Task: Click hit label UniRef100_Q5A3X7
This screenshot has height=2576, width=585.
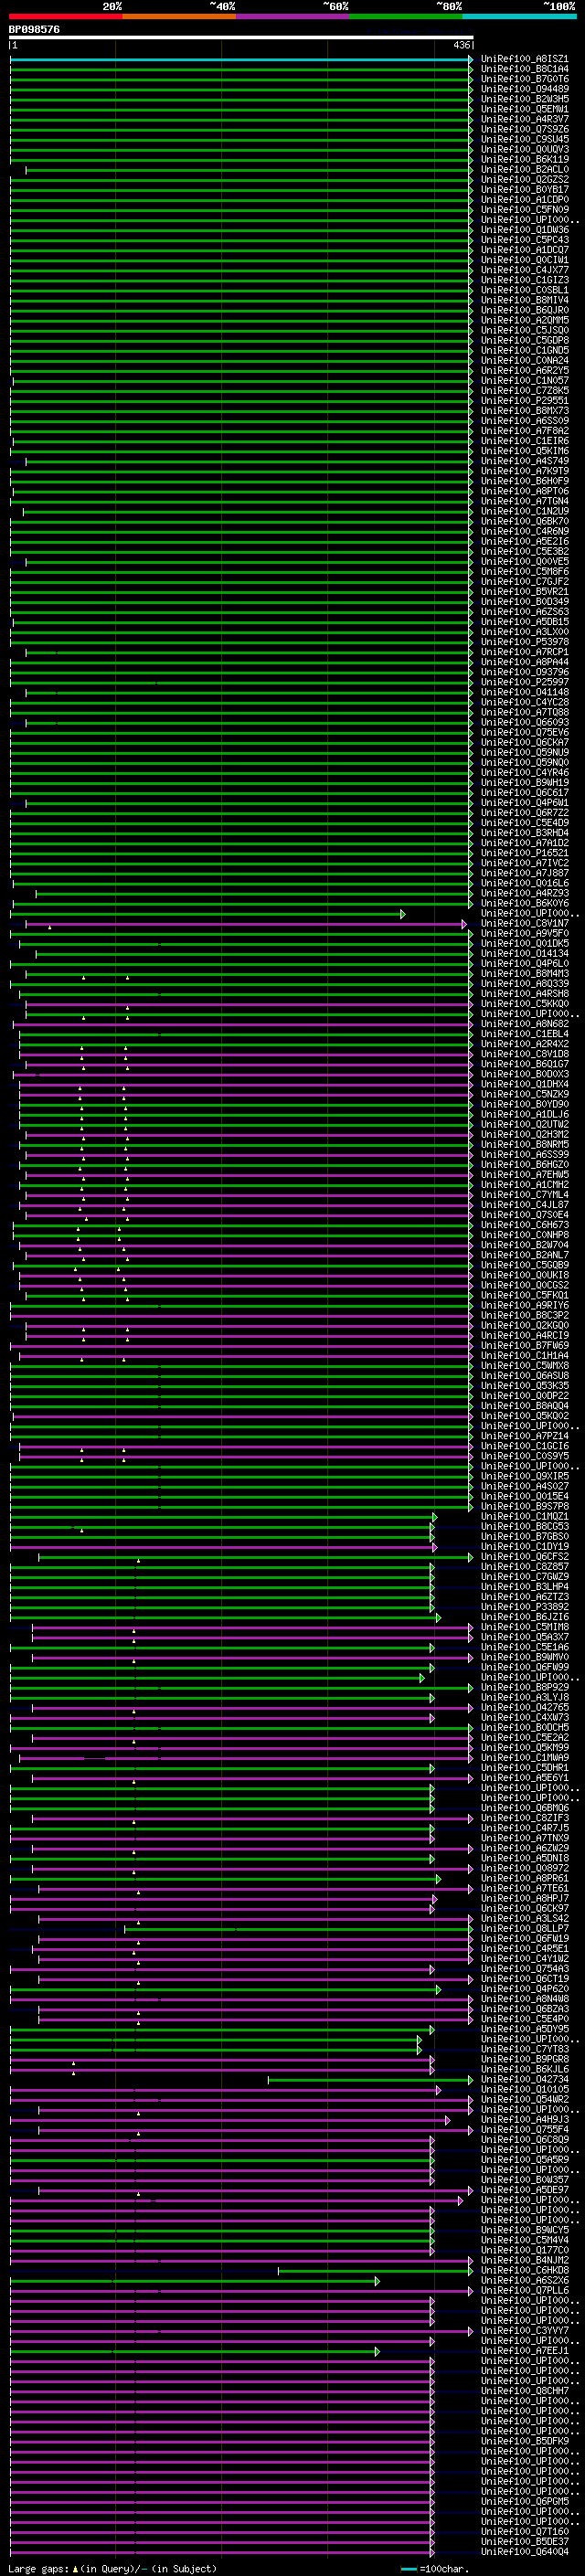Action: point(524,1637)
